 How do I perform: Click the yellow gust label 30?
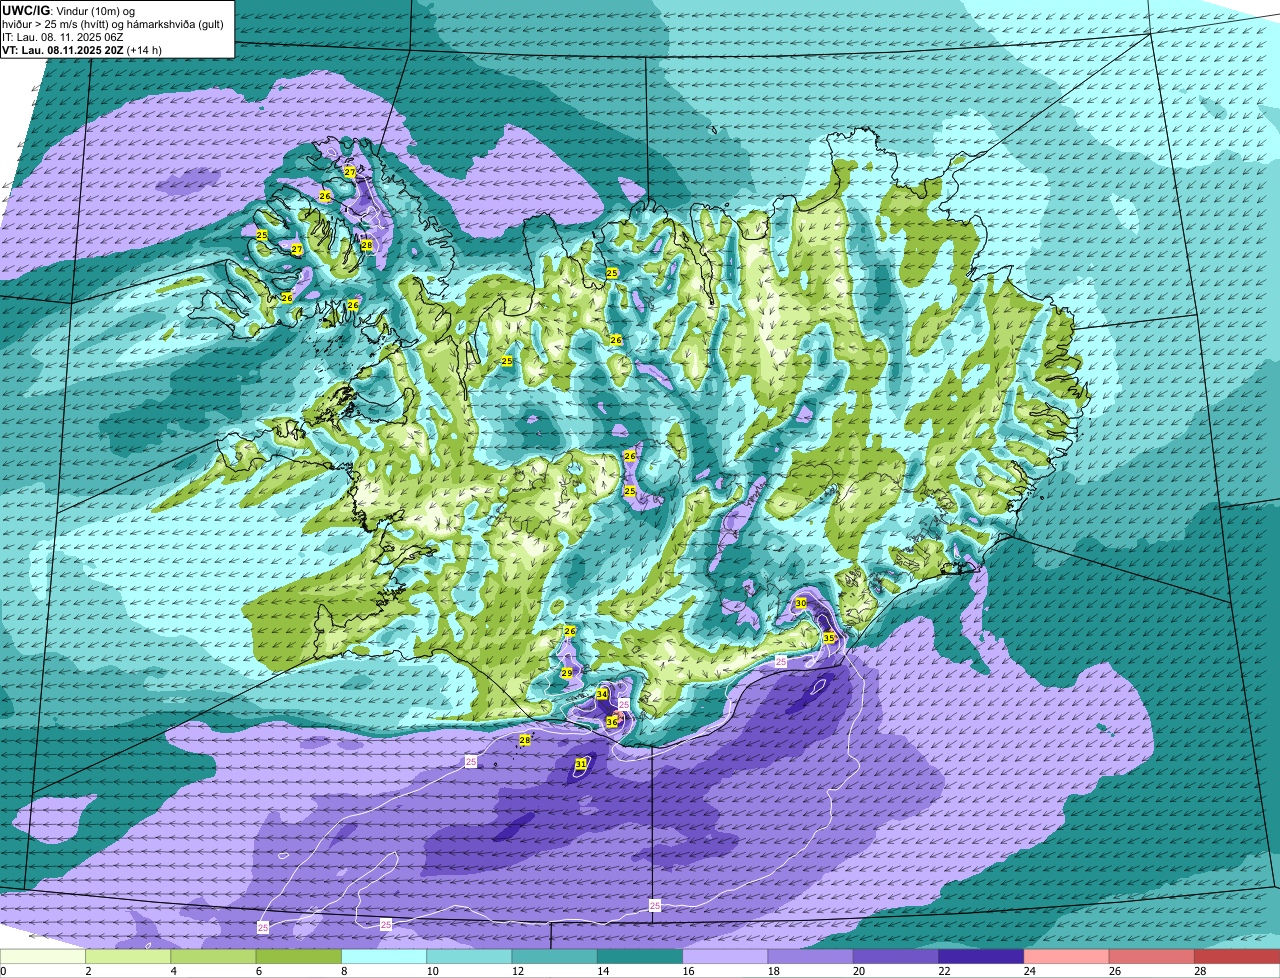801,603
